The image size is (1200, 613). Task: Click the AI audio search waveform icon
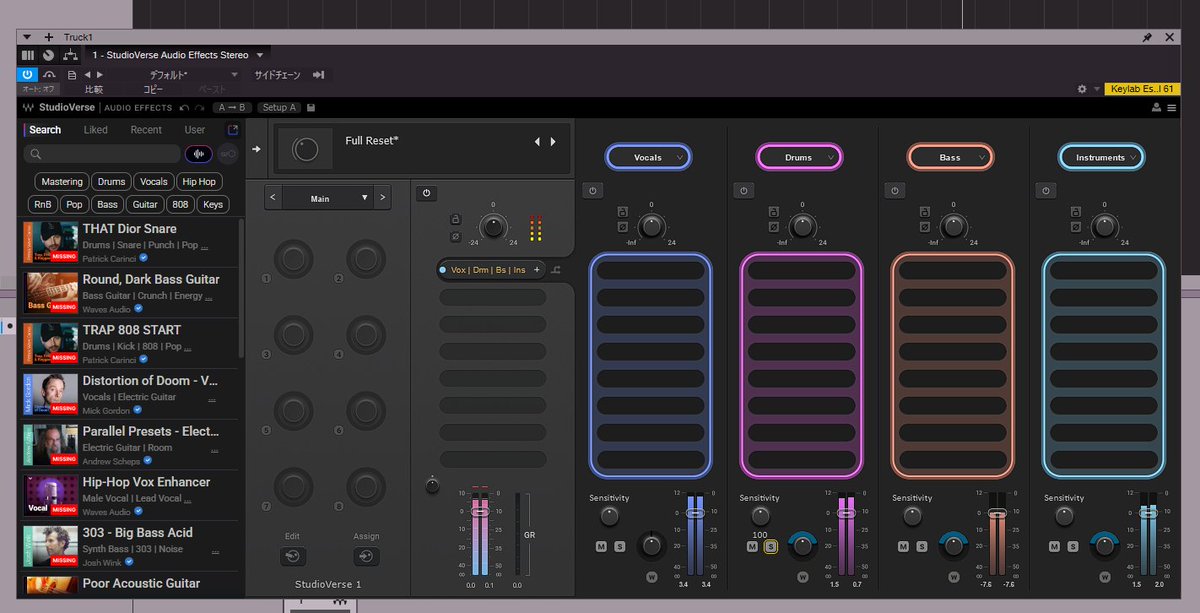pos(198,154)
